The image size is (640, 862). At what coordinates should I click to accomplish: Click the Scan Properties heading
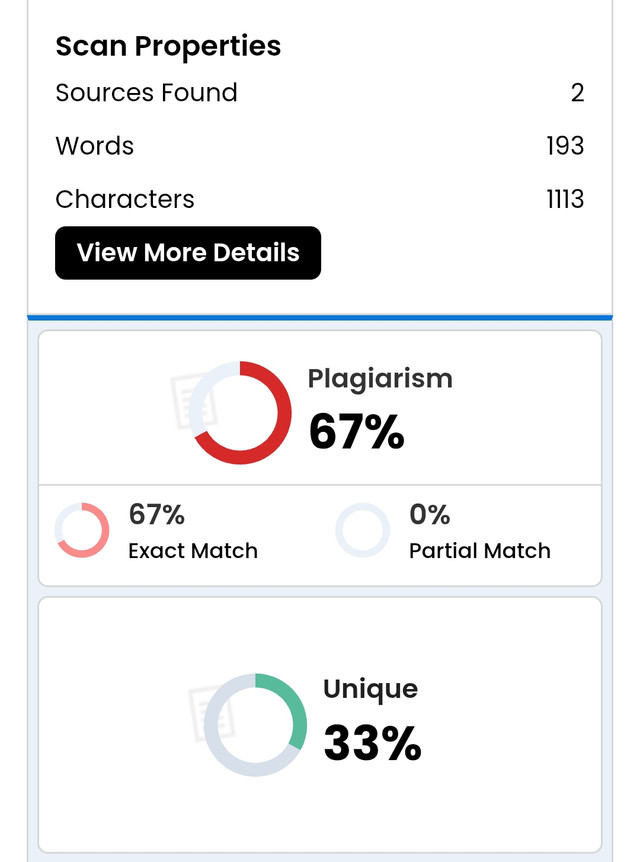168,46
